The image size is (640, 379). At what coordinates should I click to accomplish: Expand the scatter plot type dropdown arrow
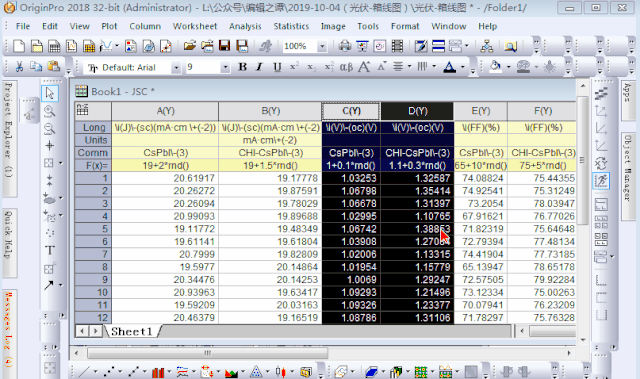120,372
